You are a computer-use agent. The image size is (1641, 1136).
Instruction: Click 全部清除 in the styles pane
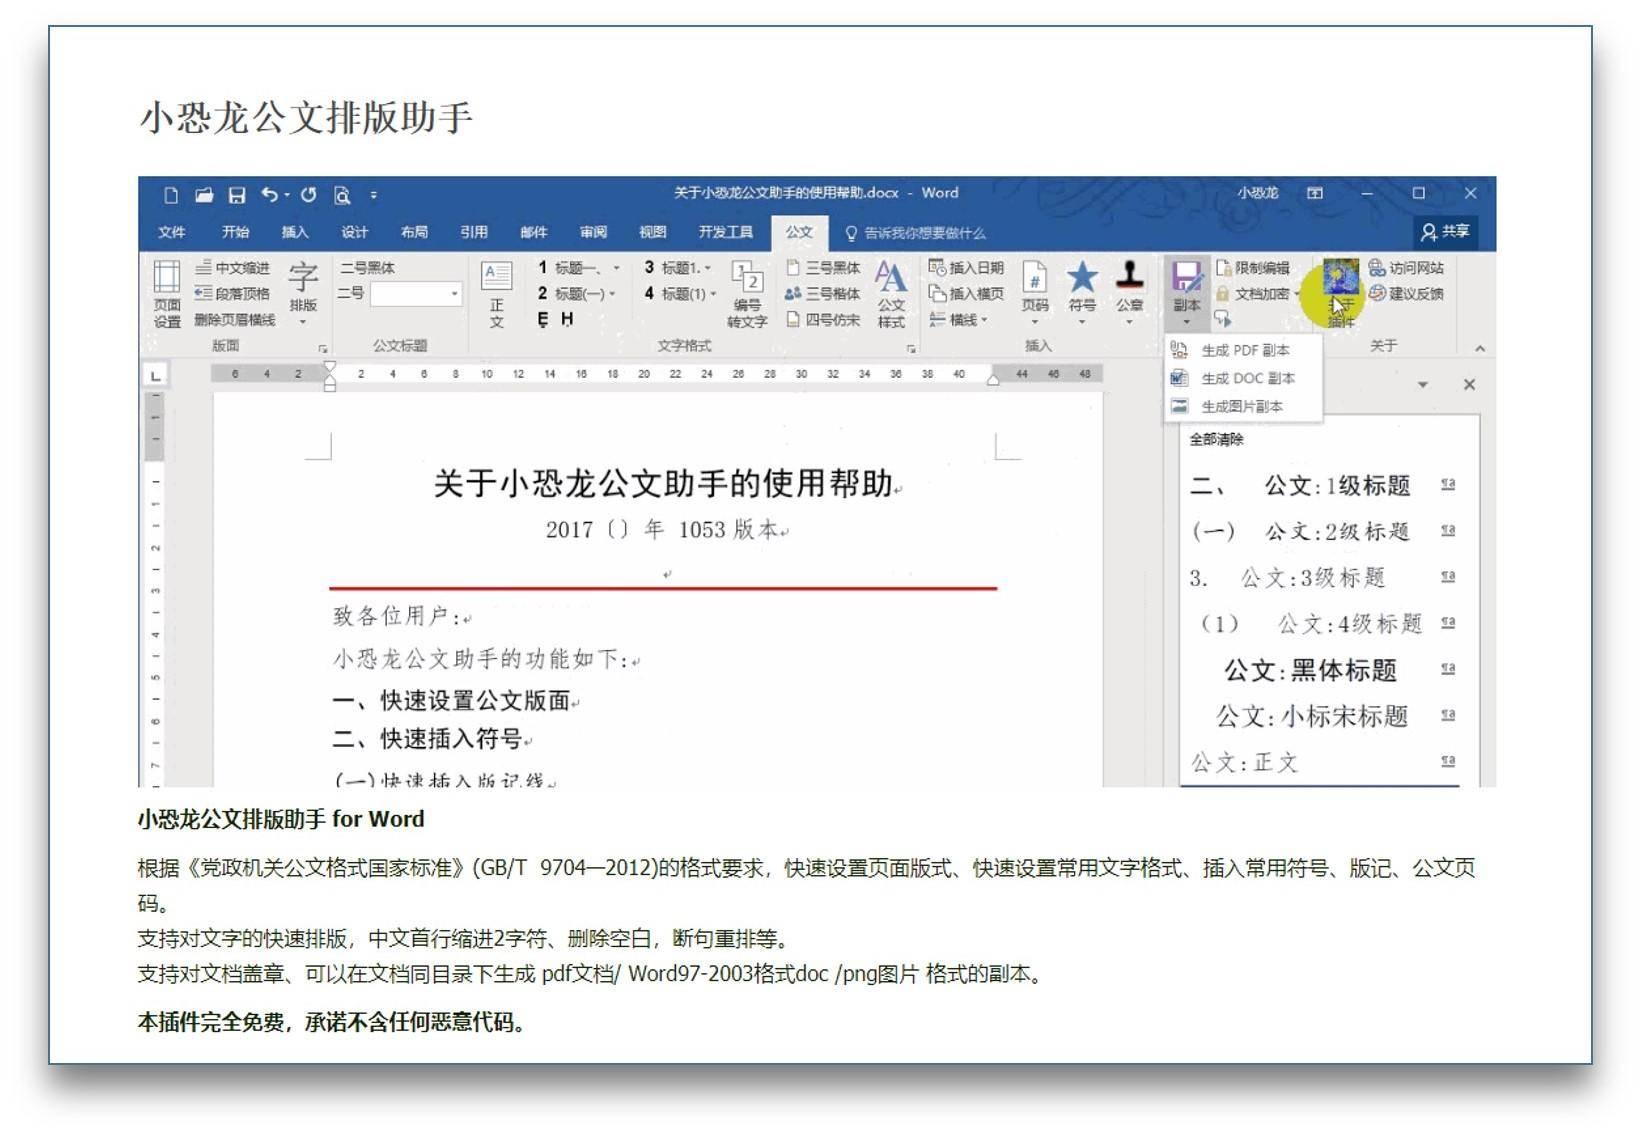[x=1216, y=440]
